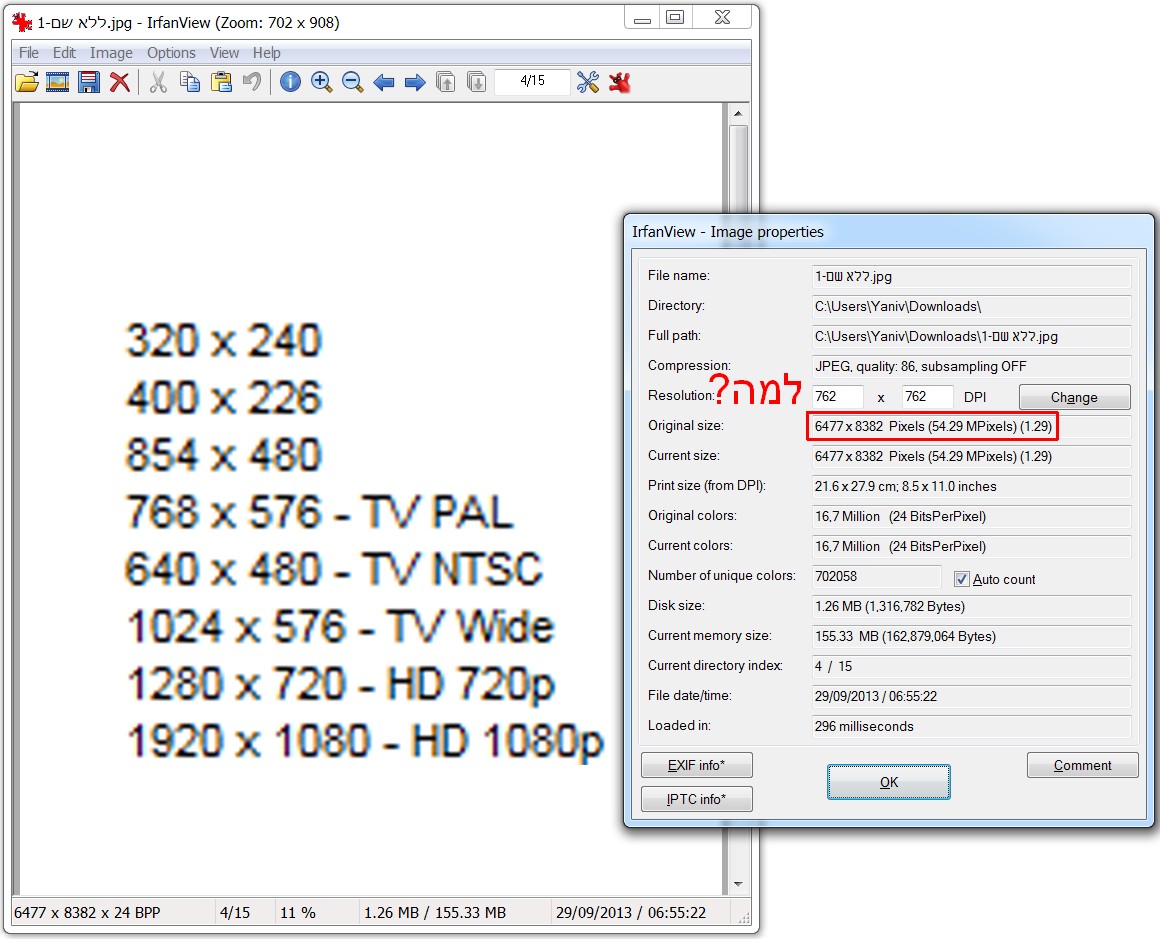This screenshot has height=939, width=1160.
Task: Open the Options menu
Action: tap(171, 53)
